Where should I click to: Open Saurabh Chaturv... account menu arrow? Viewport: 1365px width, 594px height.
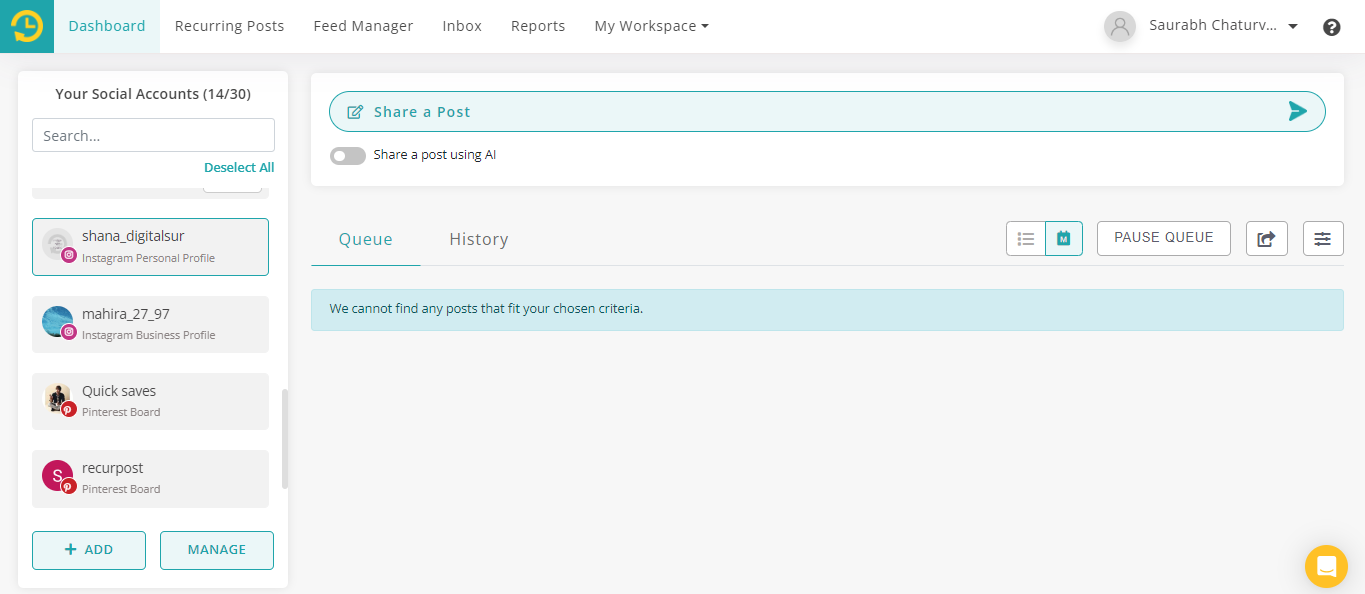click(1293, 27)
